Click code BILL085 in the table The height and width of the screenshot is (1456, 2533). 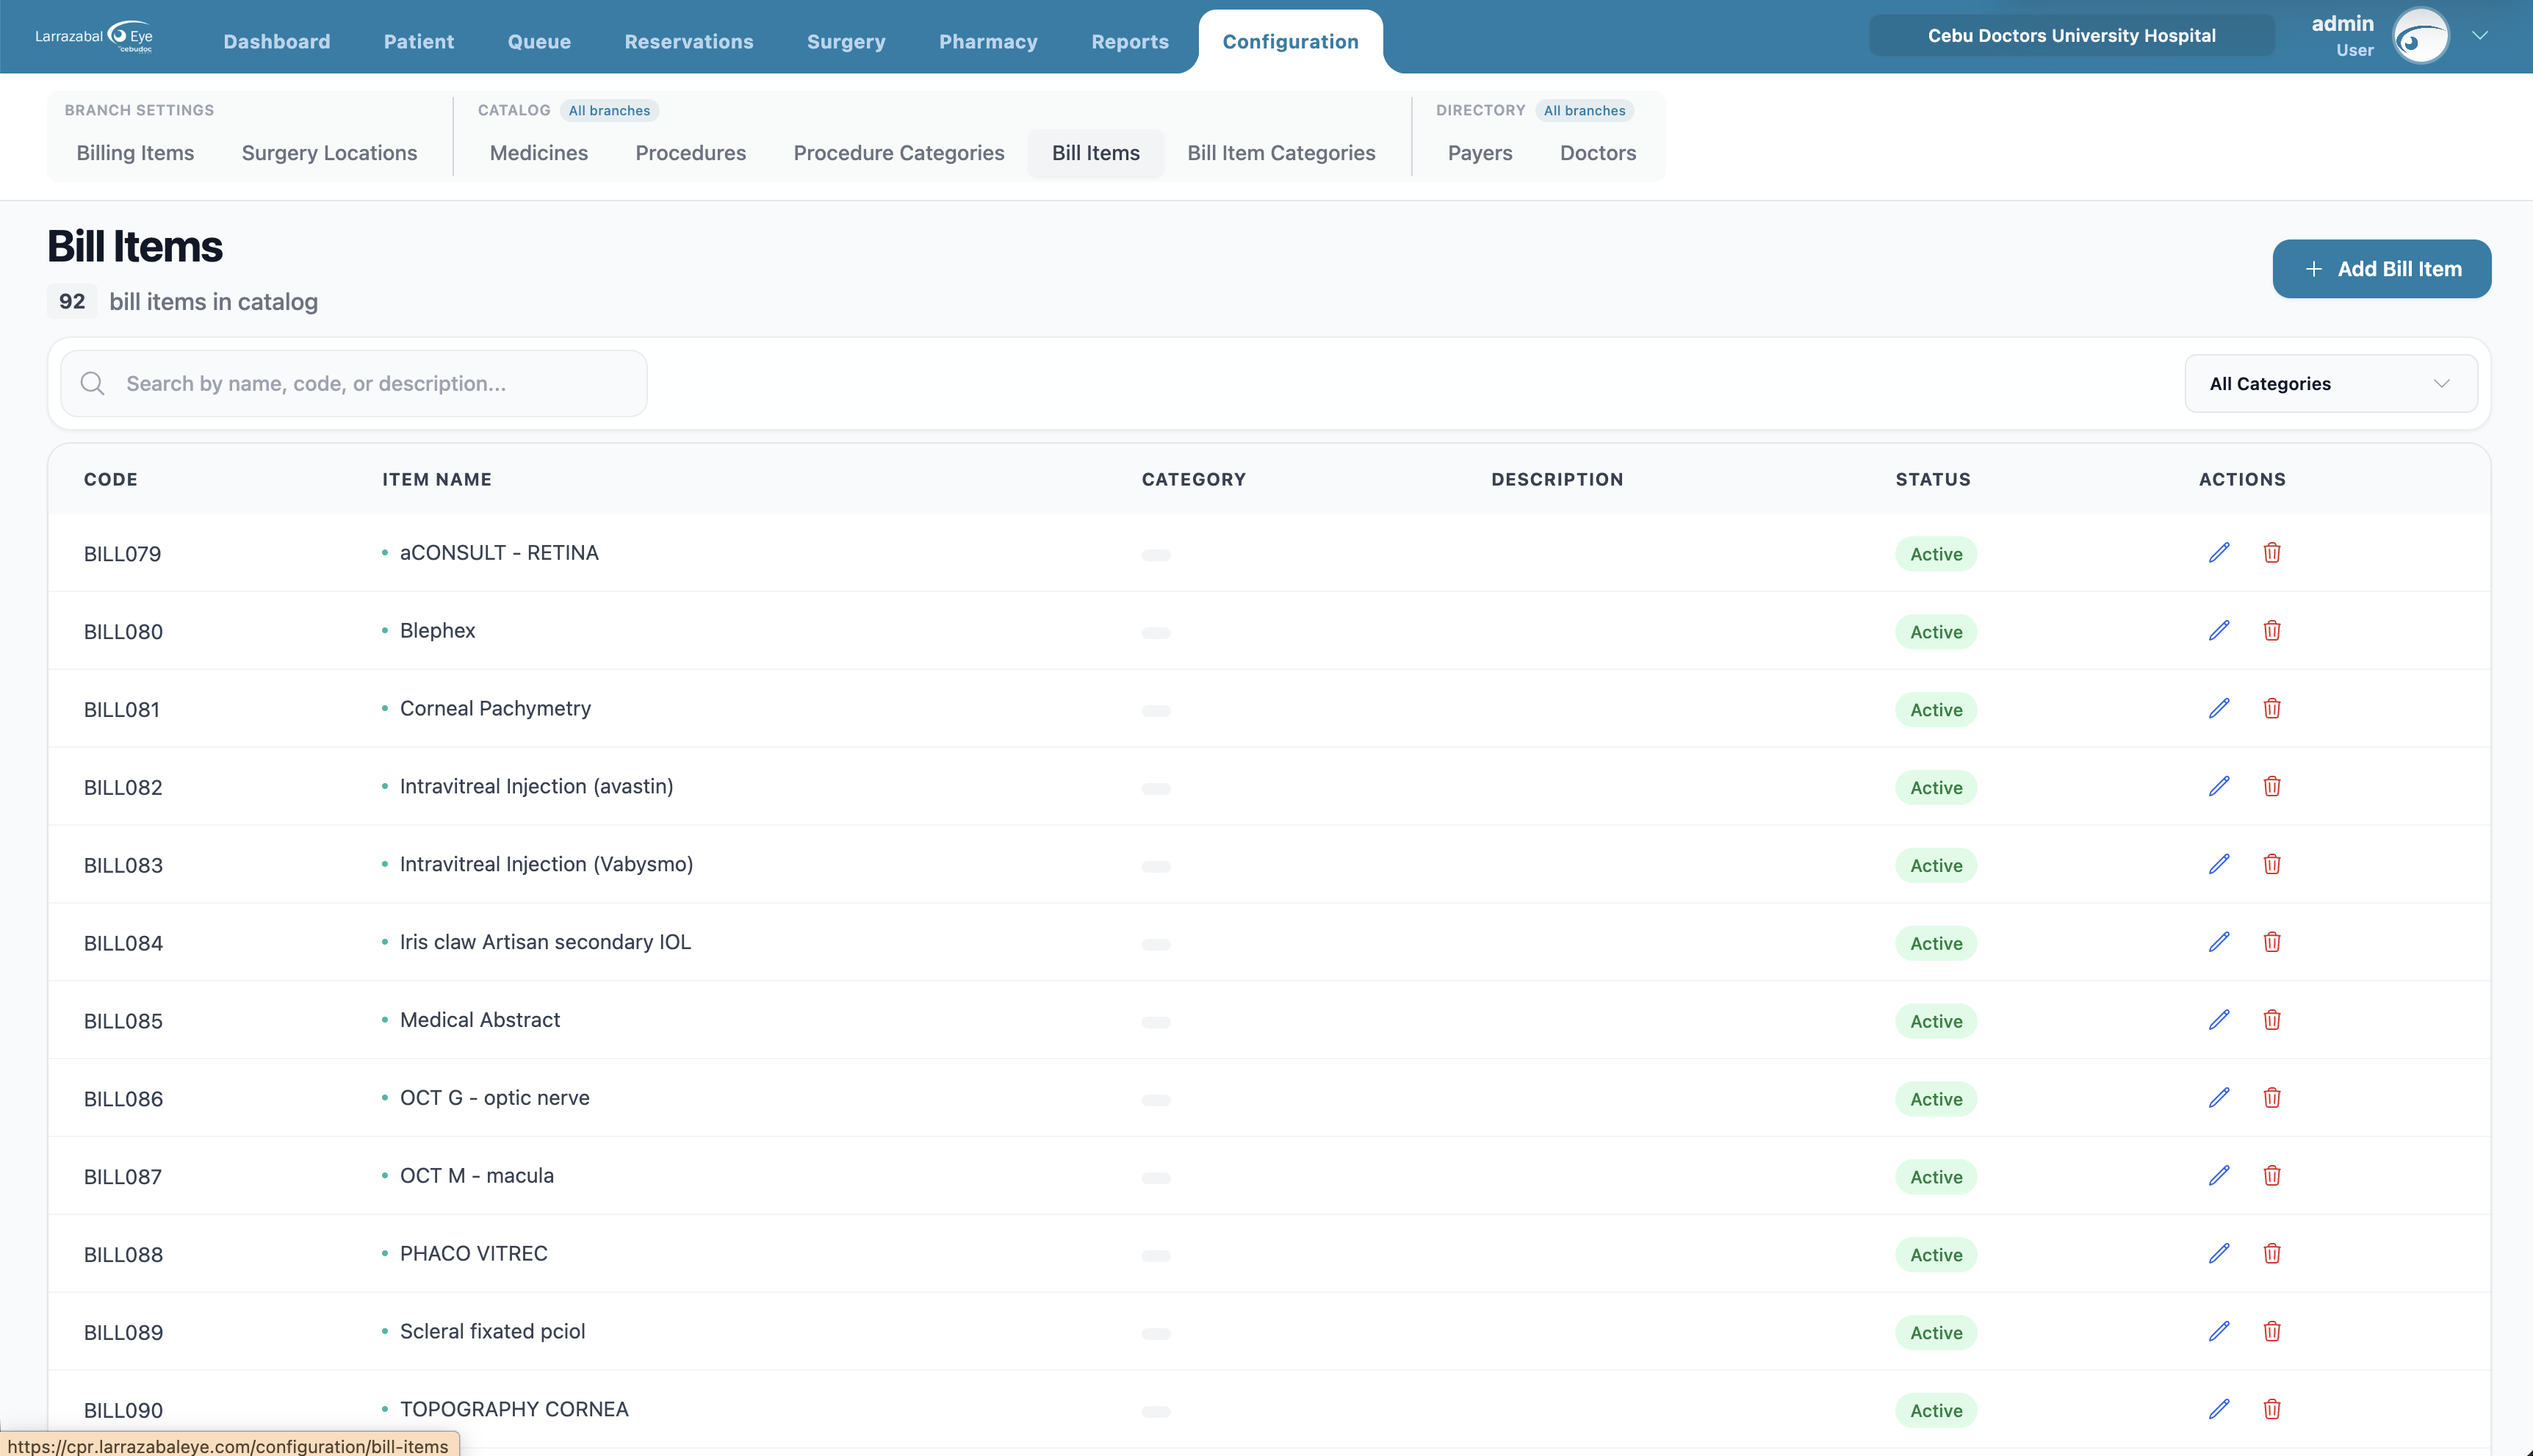[123, 1022]
